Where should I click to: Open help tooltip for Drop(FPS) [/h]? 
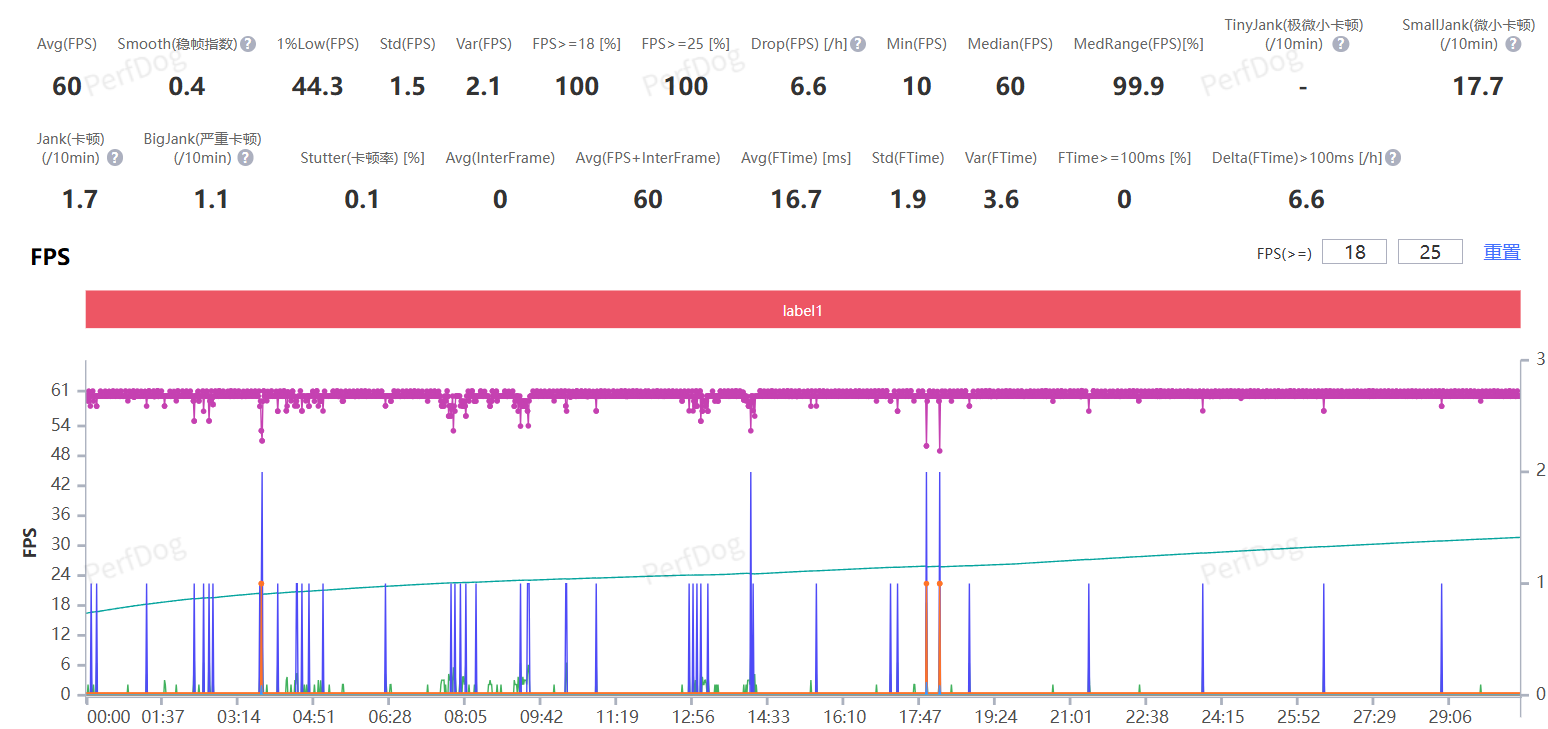857,44
